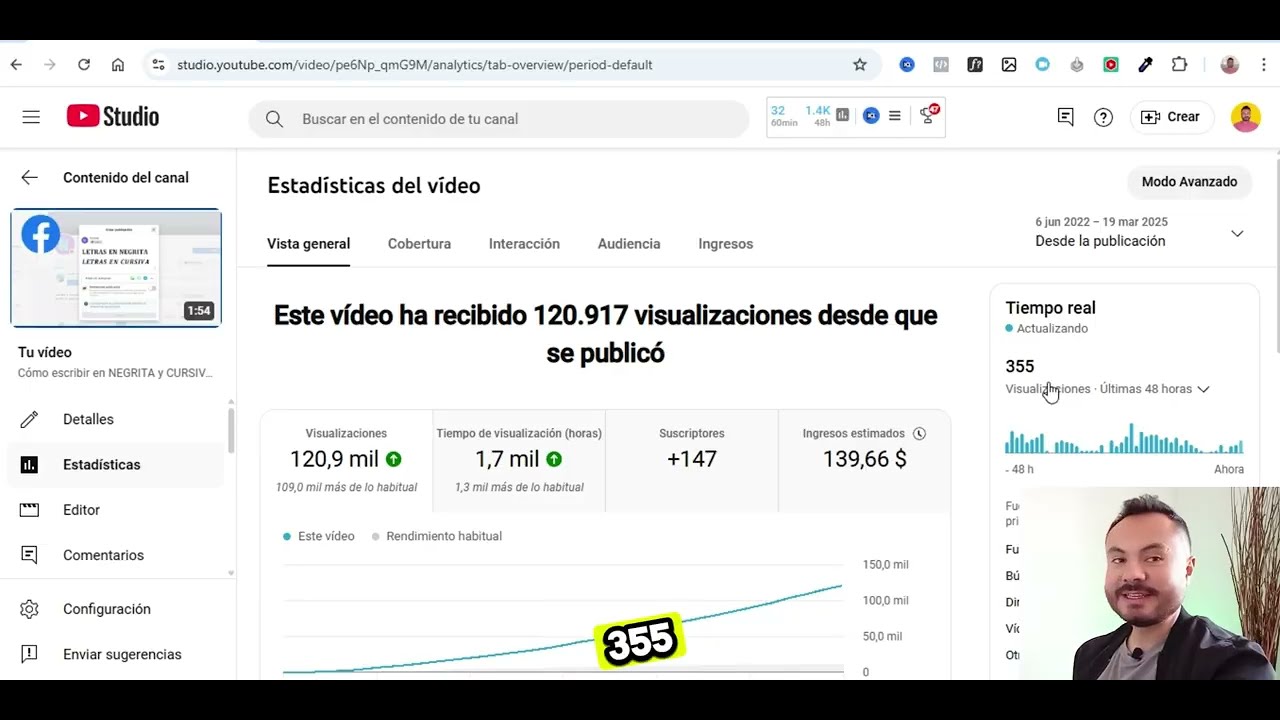1280x720 pixels.
Task: Open Chrome three-dot menu
Action: 1264,65
